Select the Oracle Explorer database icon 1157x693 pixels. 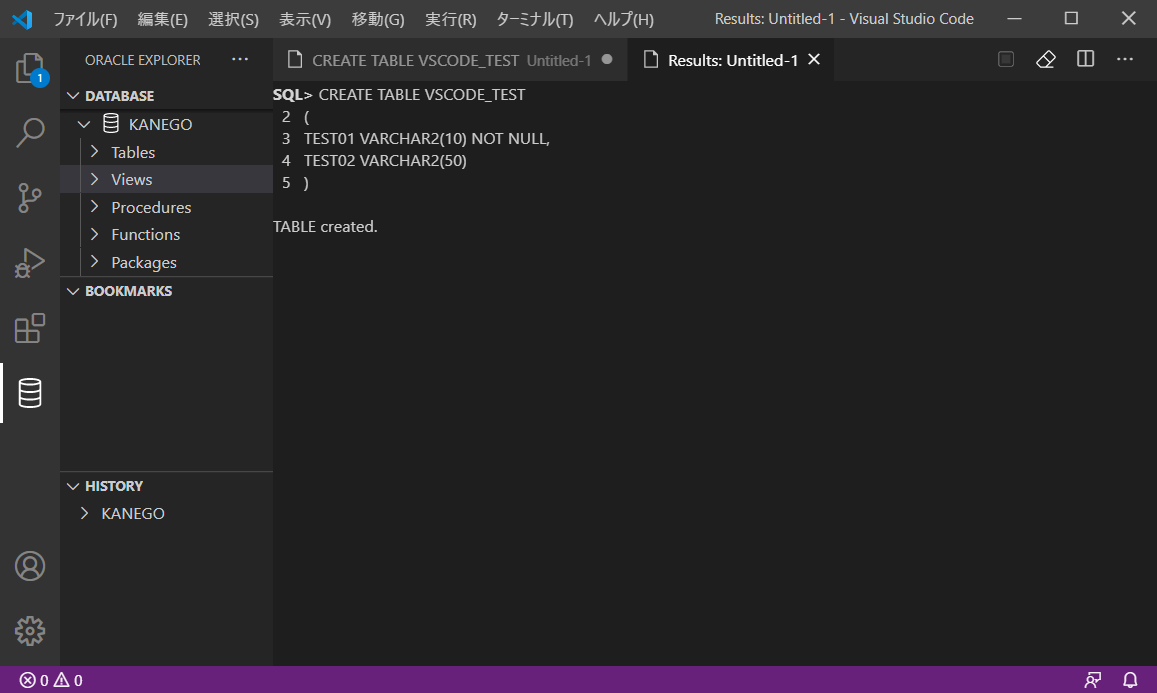tap(30, 393)
